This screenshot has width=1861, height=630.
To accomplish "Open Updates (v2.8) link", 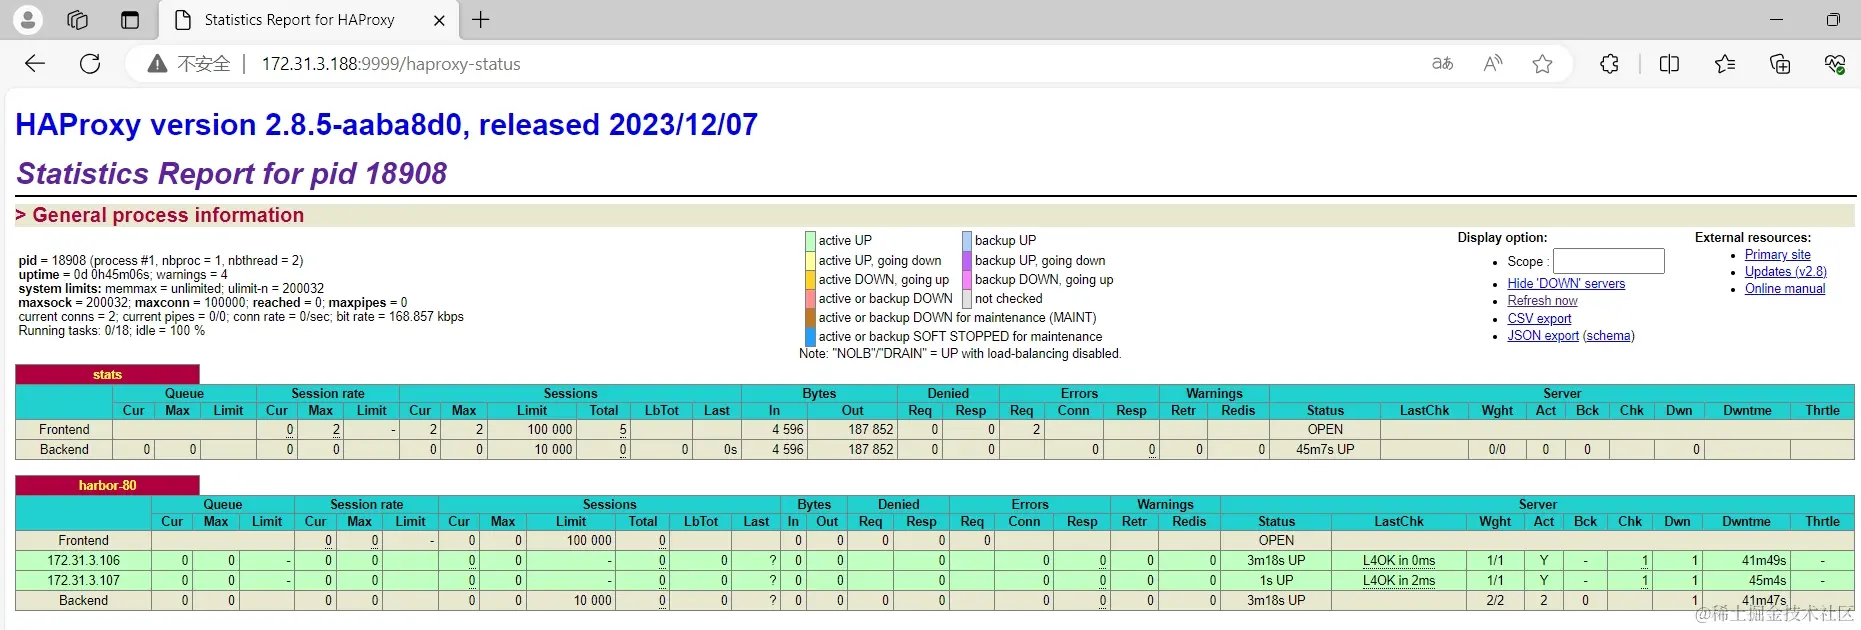I will point(1785,272).
